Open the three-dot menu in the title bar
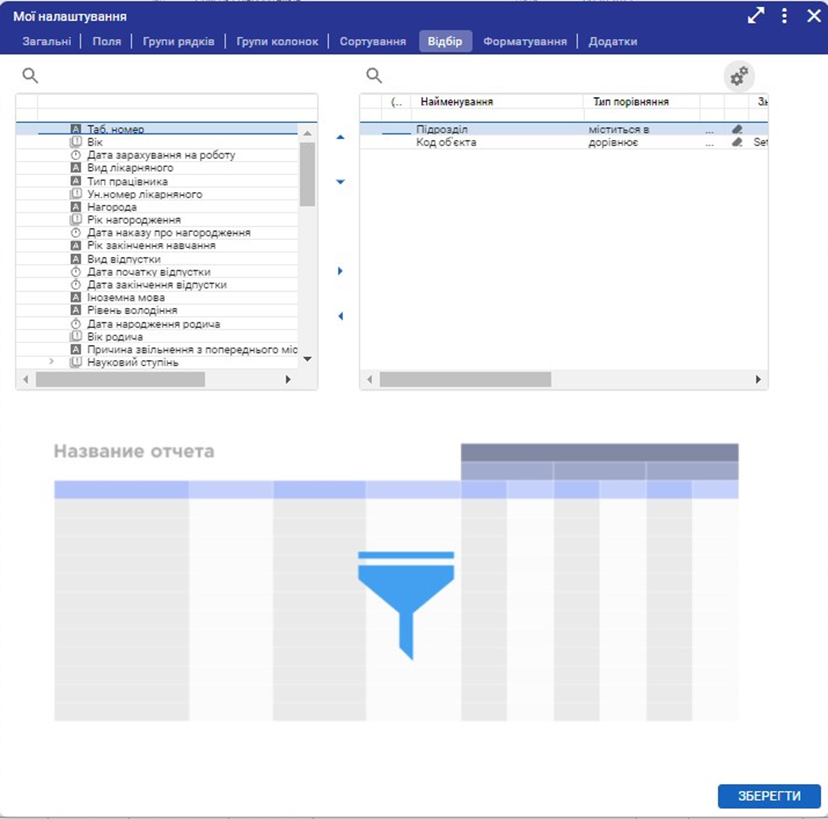Screen dimensions: 828x819 [x=785, y=16]
